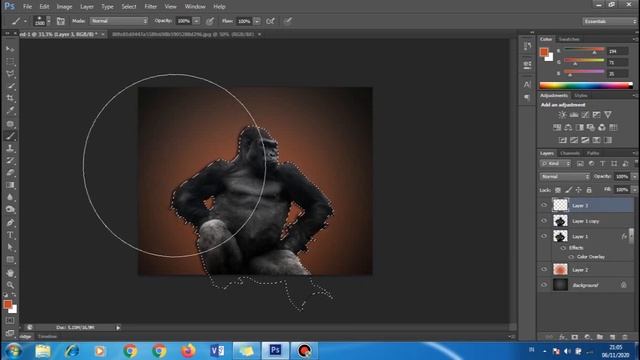This screenshot has height=360, width=640.
Task: Select the Hand tool
Action: pyautogui.click(x=10, y=273)
